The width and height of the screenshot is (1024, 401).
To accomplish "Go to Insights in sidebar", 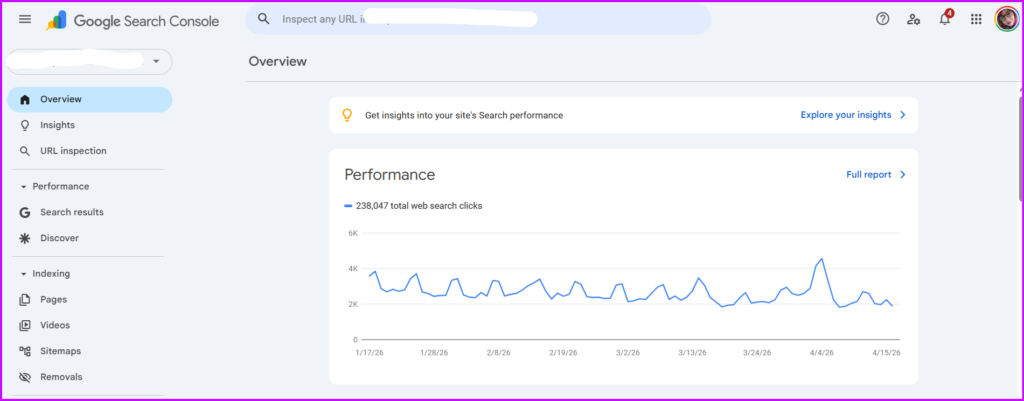I will (x=57, y=125).
